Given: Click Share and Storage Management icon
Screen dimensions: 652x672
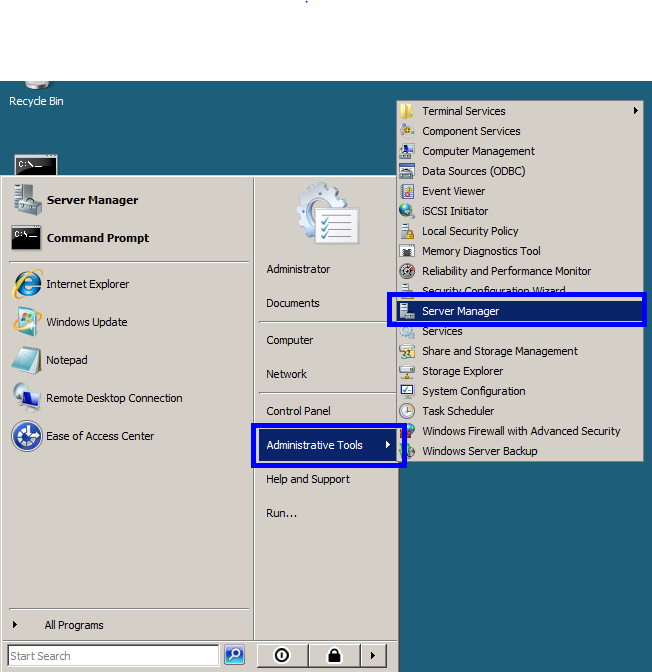Looking at the screenshot, I should [407, 351].
